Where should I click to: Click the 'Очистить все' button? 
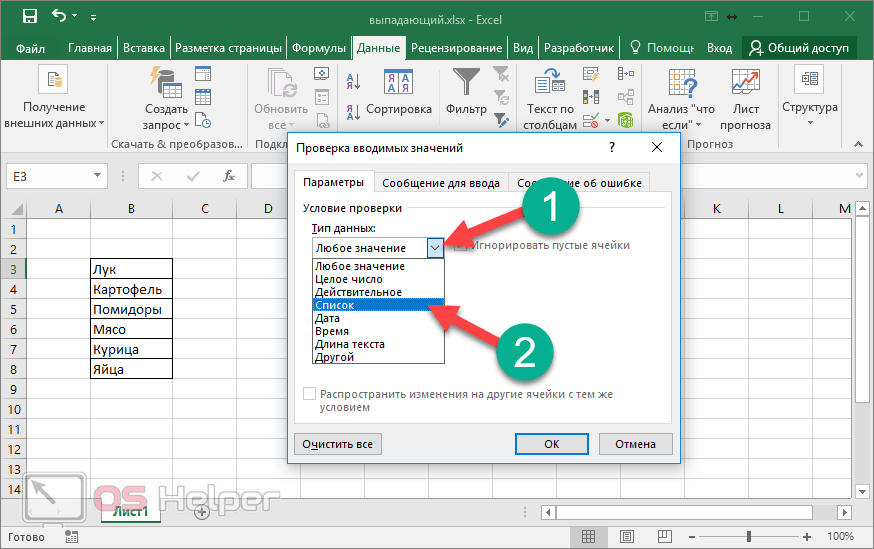point(338,443)
